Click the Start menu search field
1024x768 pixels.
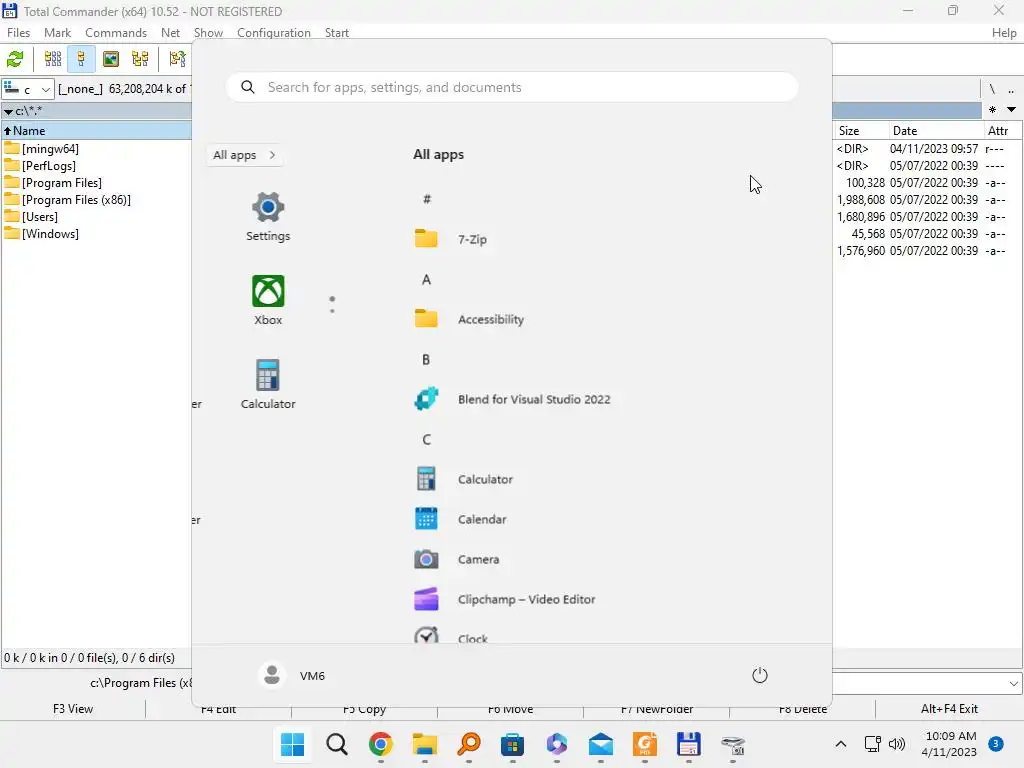pyautogui.click(x=512, y=87)
